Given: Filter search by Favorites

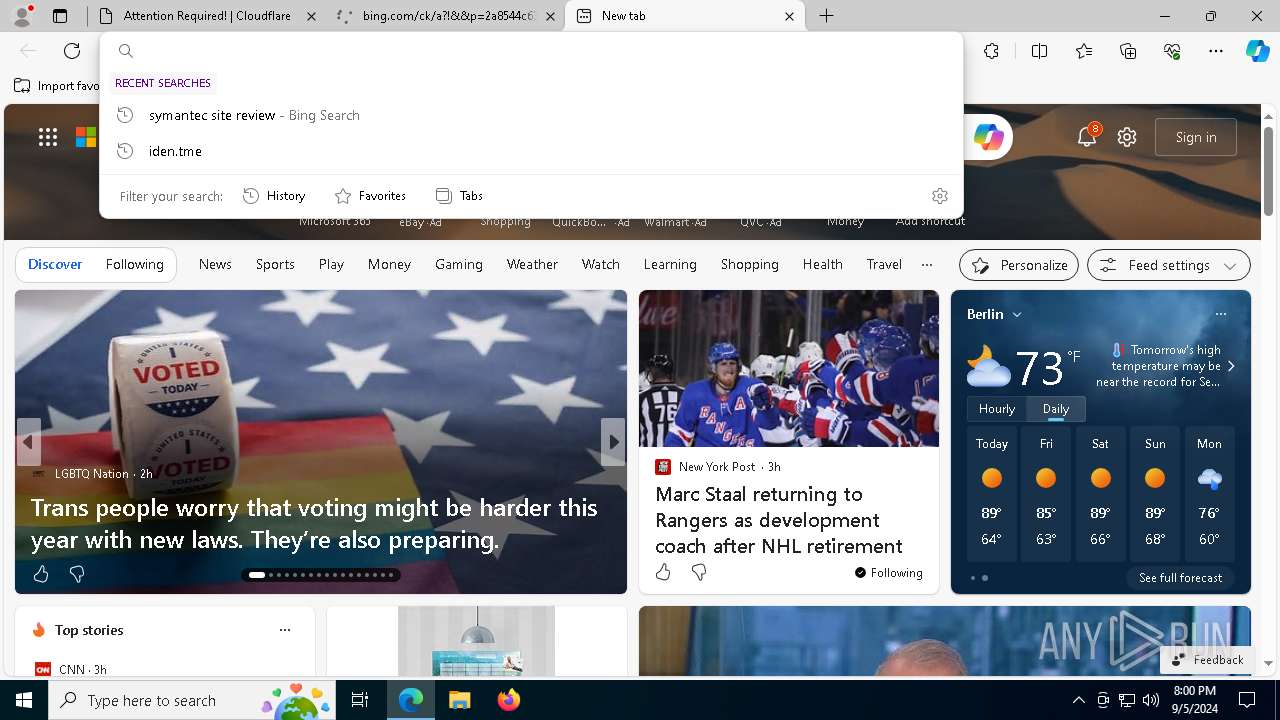Looking at the screenshot, I should [x=370, y=196].
